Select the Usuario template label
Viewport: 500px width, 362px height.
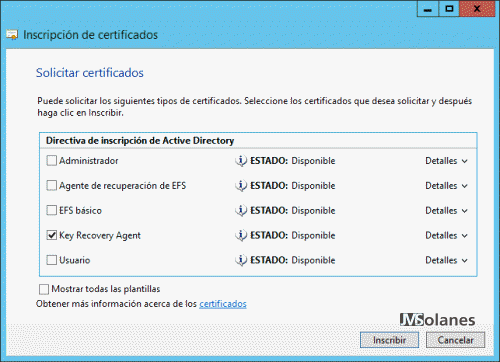pyautogui.click(x=75, y=260)
